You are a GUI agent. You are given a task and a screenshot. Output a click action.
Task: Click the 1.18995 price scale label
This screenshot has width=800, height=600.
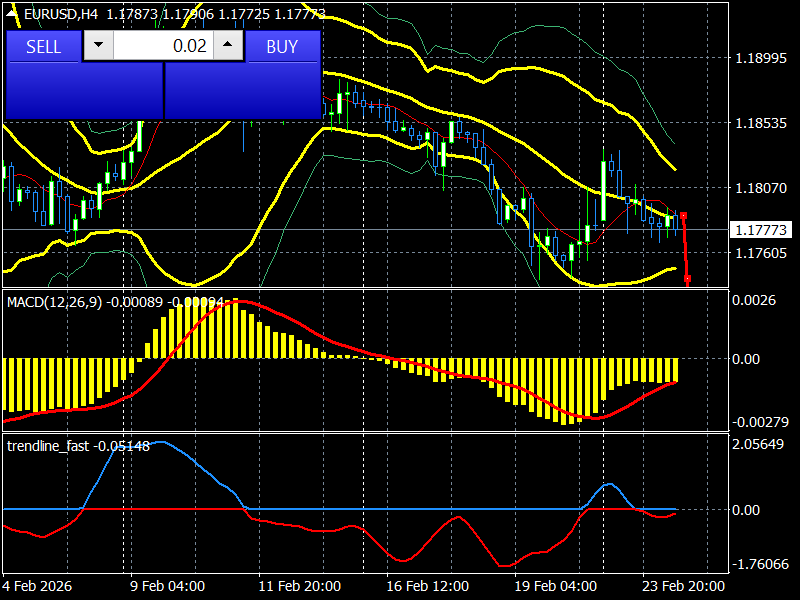point(761,58)
